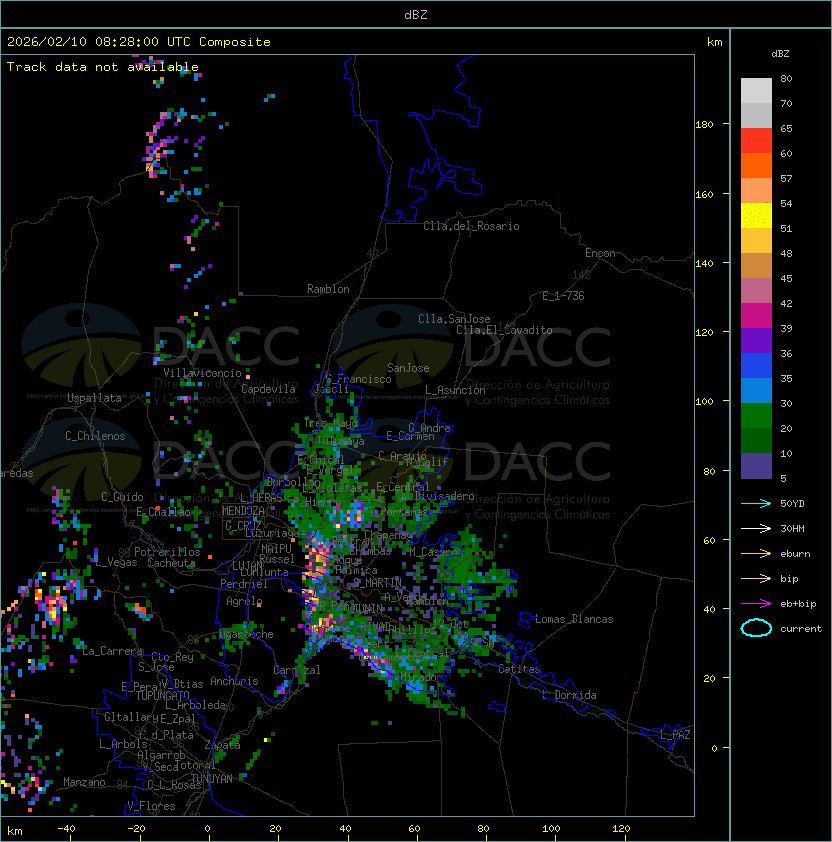Click the 'S_MARTIN' town label

pyautogui.click(x=378, y=583)
